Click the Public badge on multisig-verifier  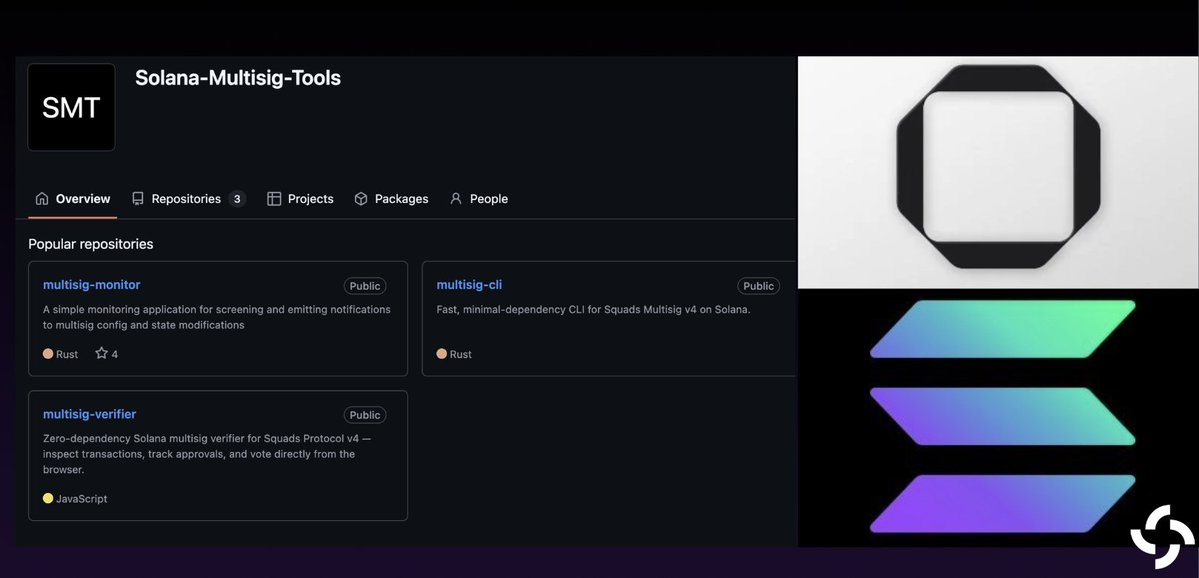tap(365, 415)
